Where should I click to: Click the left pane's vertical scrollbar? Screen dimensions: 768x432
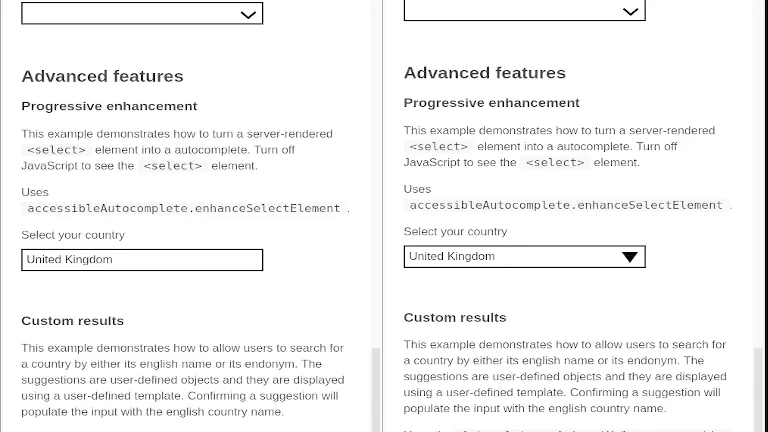pos(376,389)
